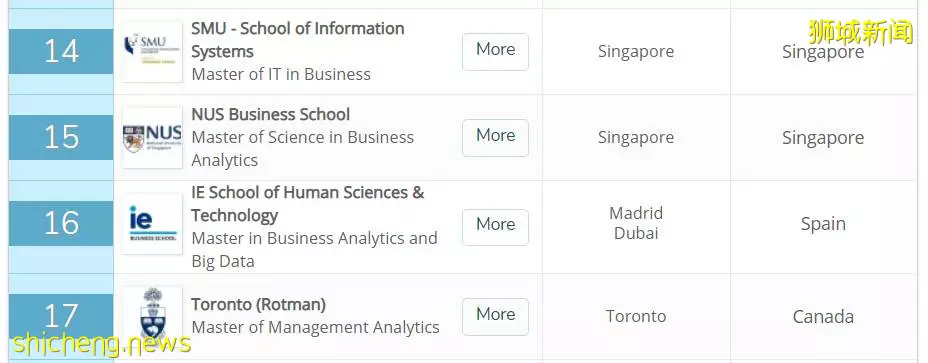This screenshot has width=928, height=363.
Task: Select the Toronto (Rotman) title
Action: [259, 304]
